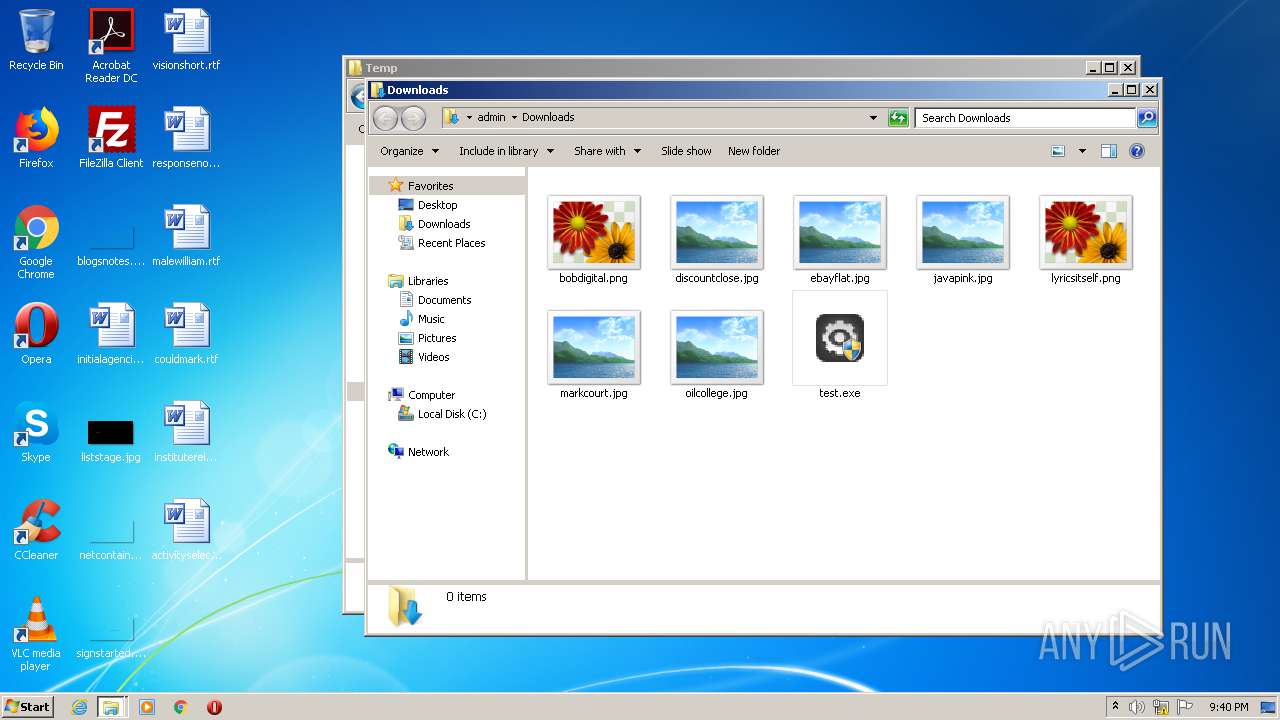
Task: Open CCleaner desktop shortcut
Action: (36, 530)
